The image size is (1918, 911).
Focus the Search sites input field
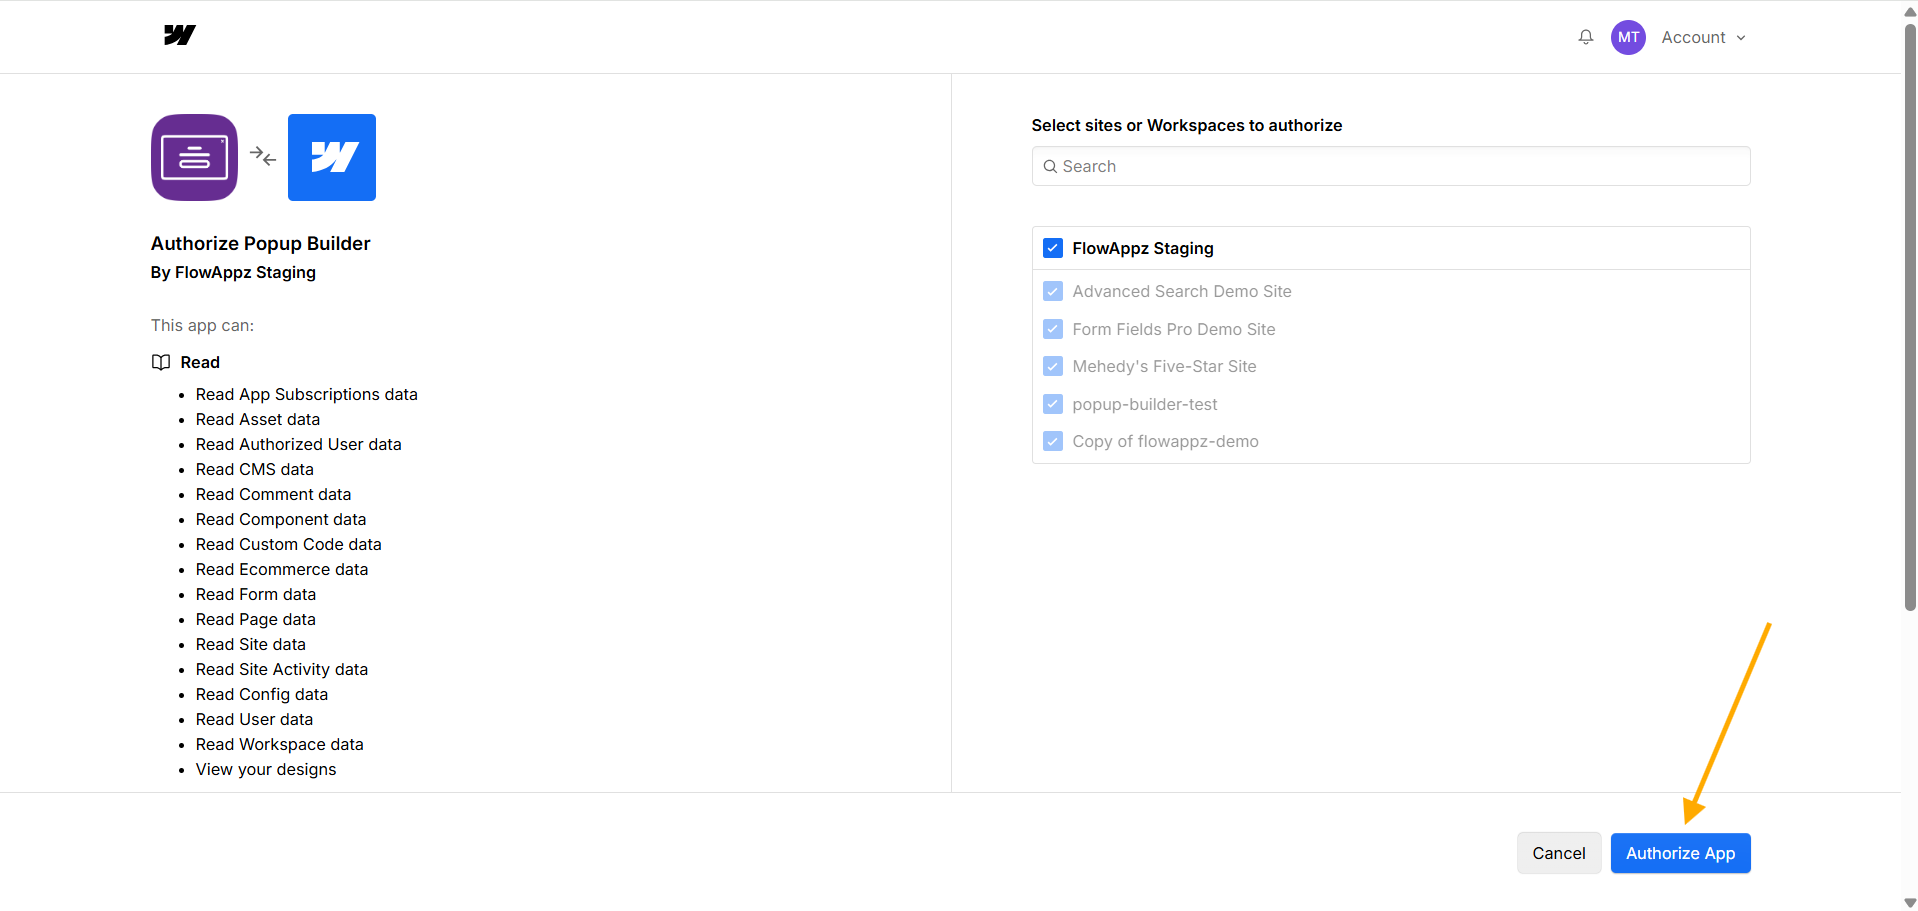coord(1400,166)
